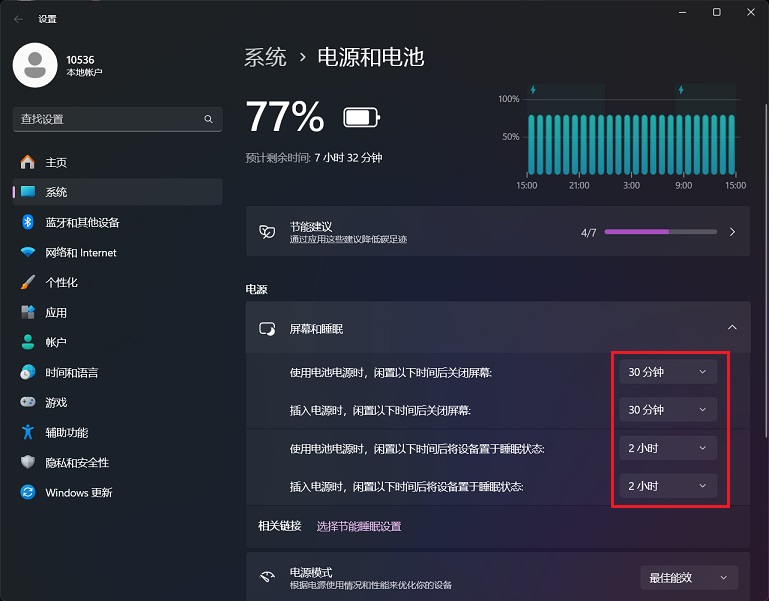Click the Bluetooth icon in sidebar
This screenshot has height=601, width=769.
(27, 222)
